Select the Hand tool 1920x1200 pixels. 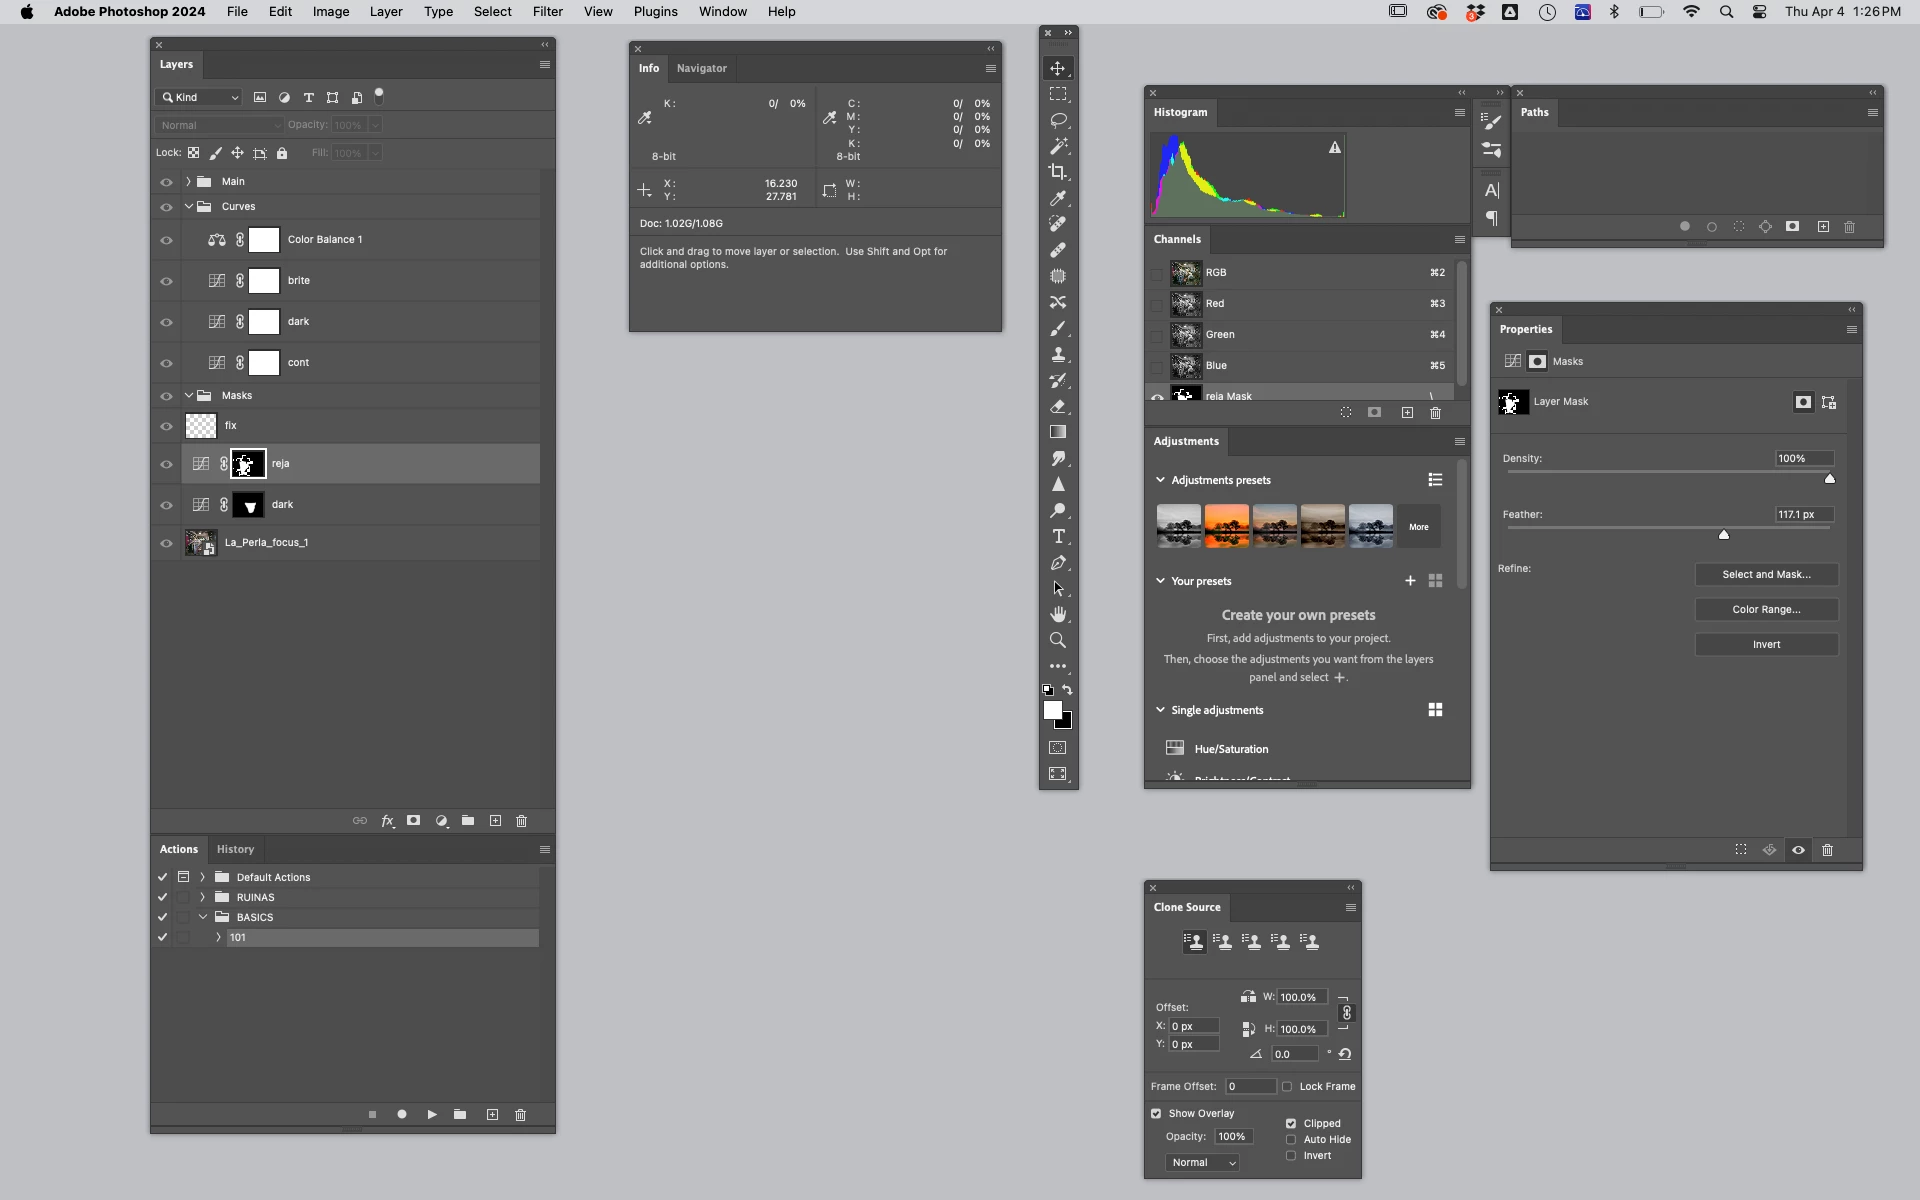pyautogui.click(x=1058, y=615)
